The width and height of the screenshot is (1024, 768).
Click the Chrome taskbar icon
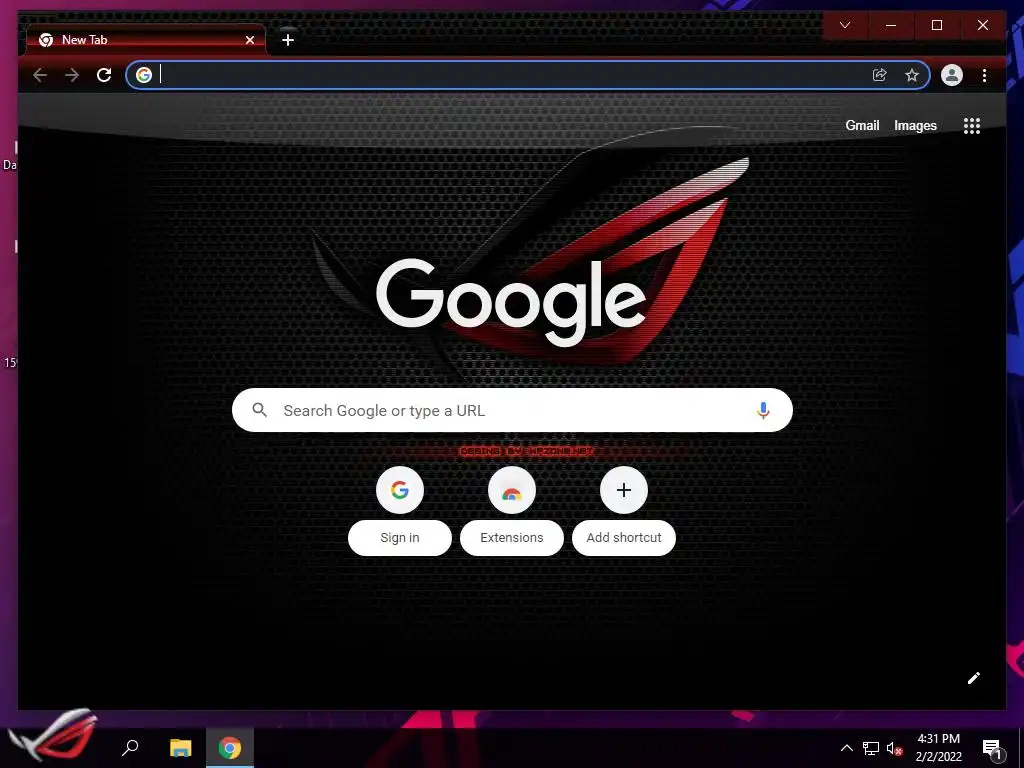coord(229,748)
